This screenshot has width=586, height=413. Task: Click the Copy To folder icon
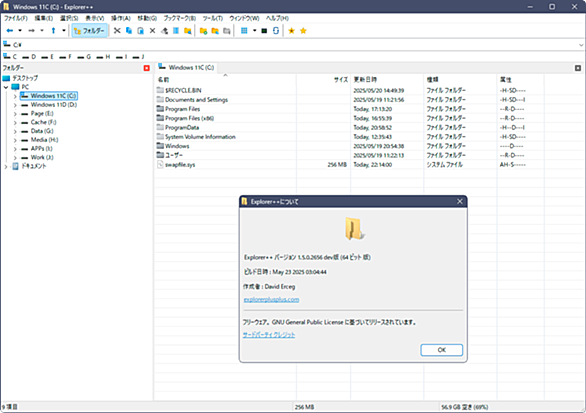click(215, 31)
